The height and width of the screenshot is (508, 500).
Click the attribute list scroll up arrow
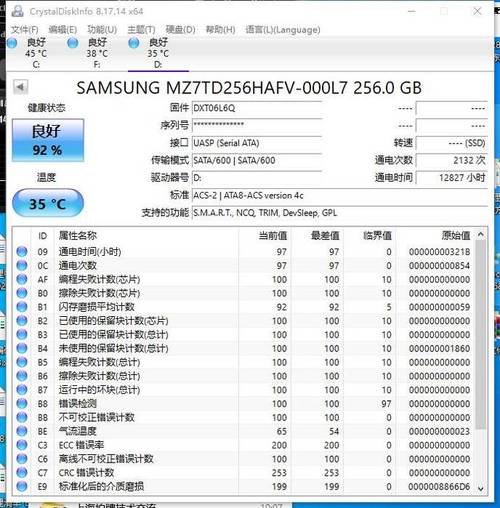[481, 235]
